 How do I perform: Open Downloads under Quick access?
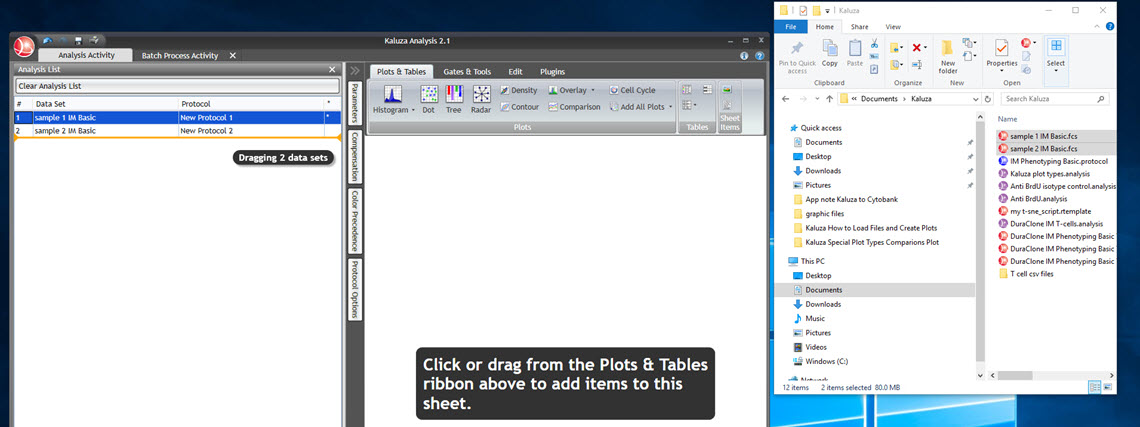(x=822, y=171)
